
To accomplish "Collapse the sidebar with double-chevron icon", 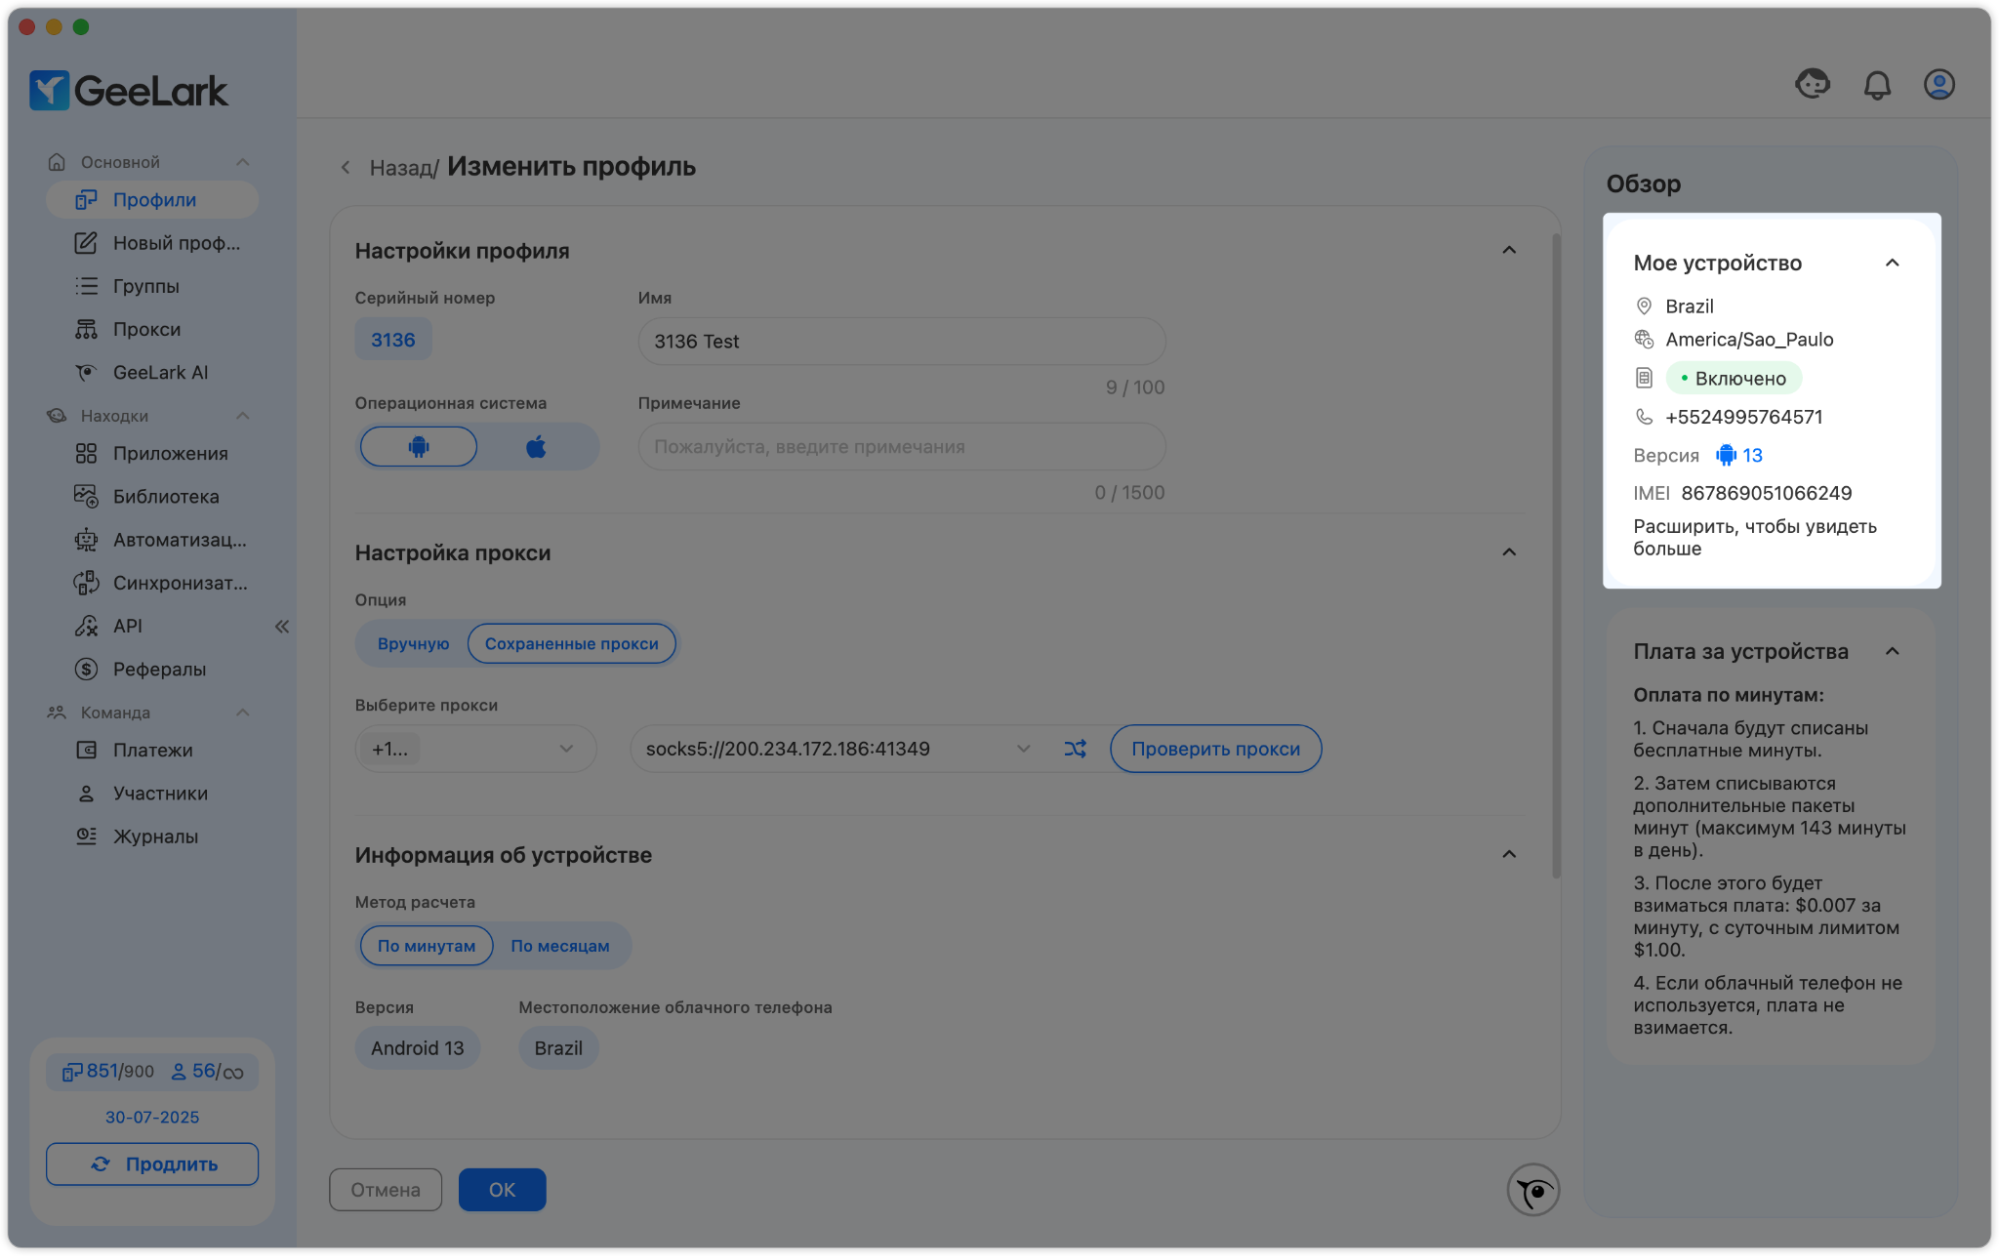I will coord(282,626).
